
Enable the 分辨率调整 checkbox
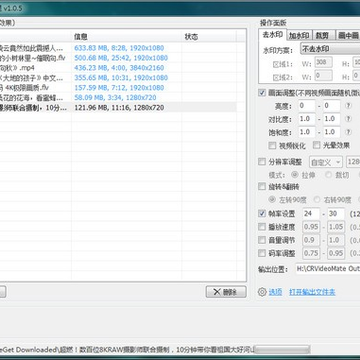click(x=262, y=162)
